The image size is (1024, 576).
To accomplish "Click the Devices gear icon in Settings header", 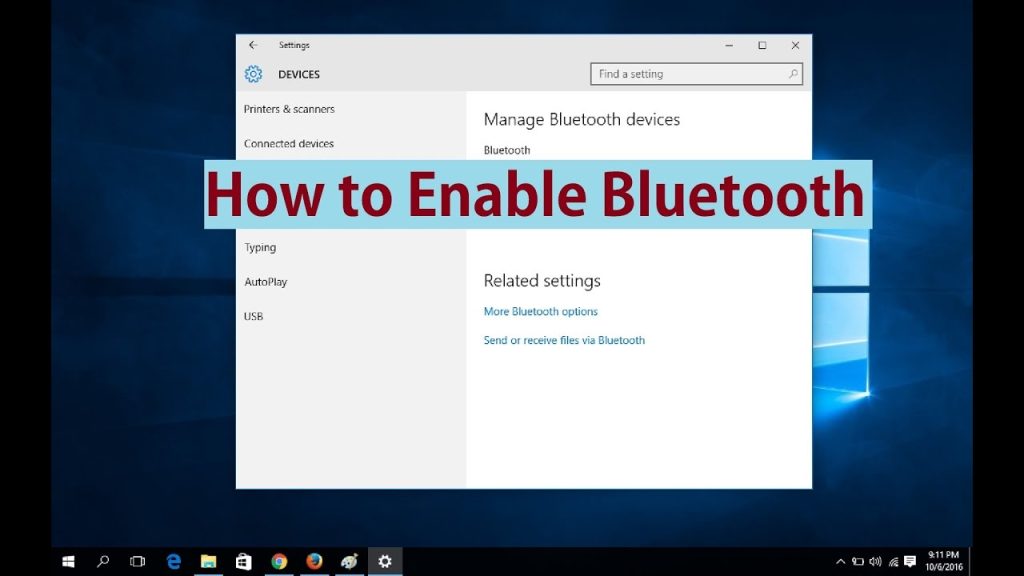I will (x=253, y=74).
